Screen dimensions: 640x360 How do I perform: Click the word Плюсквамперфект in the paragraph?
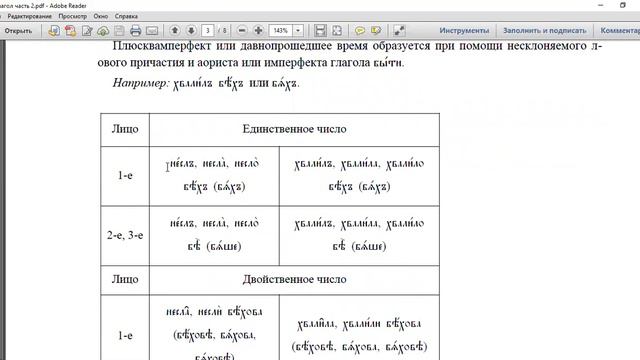tap(162, 46)
